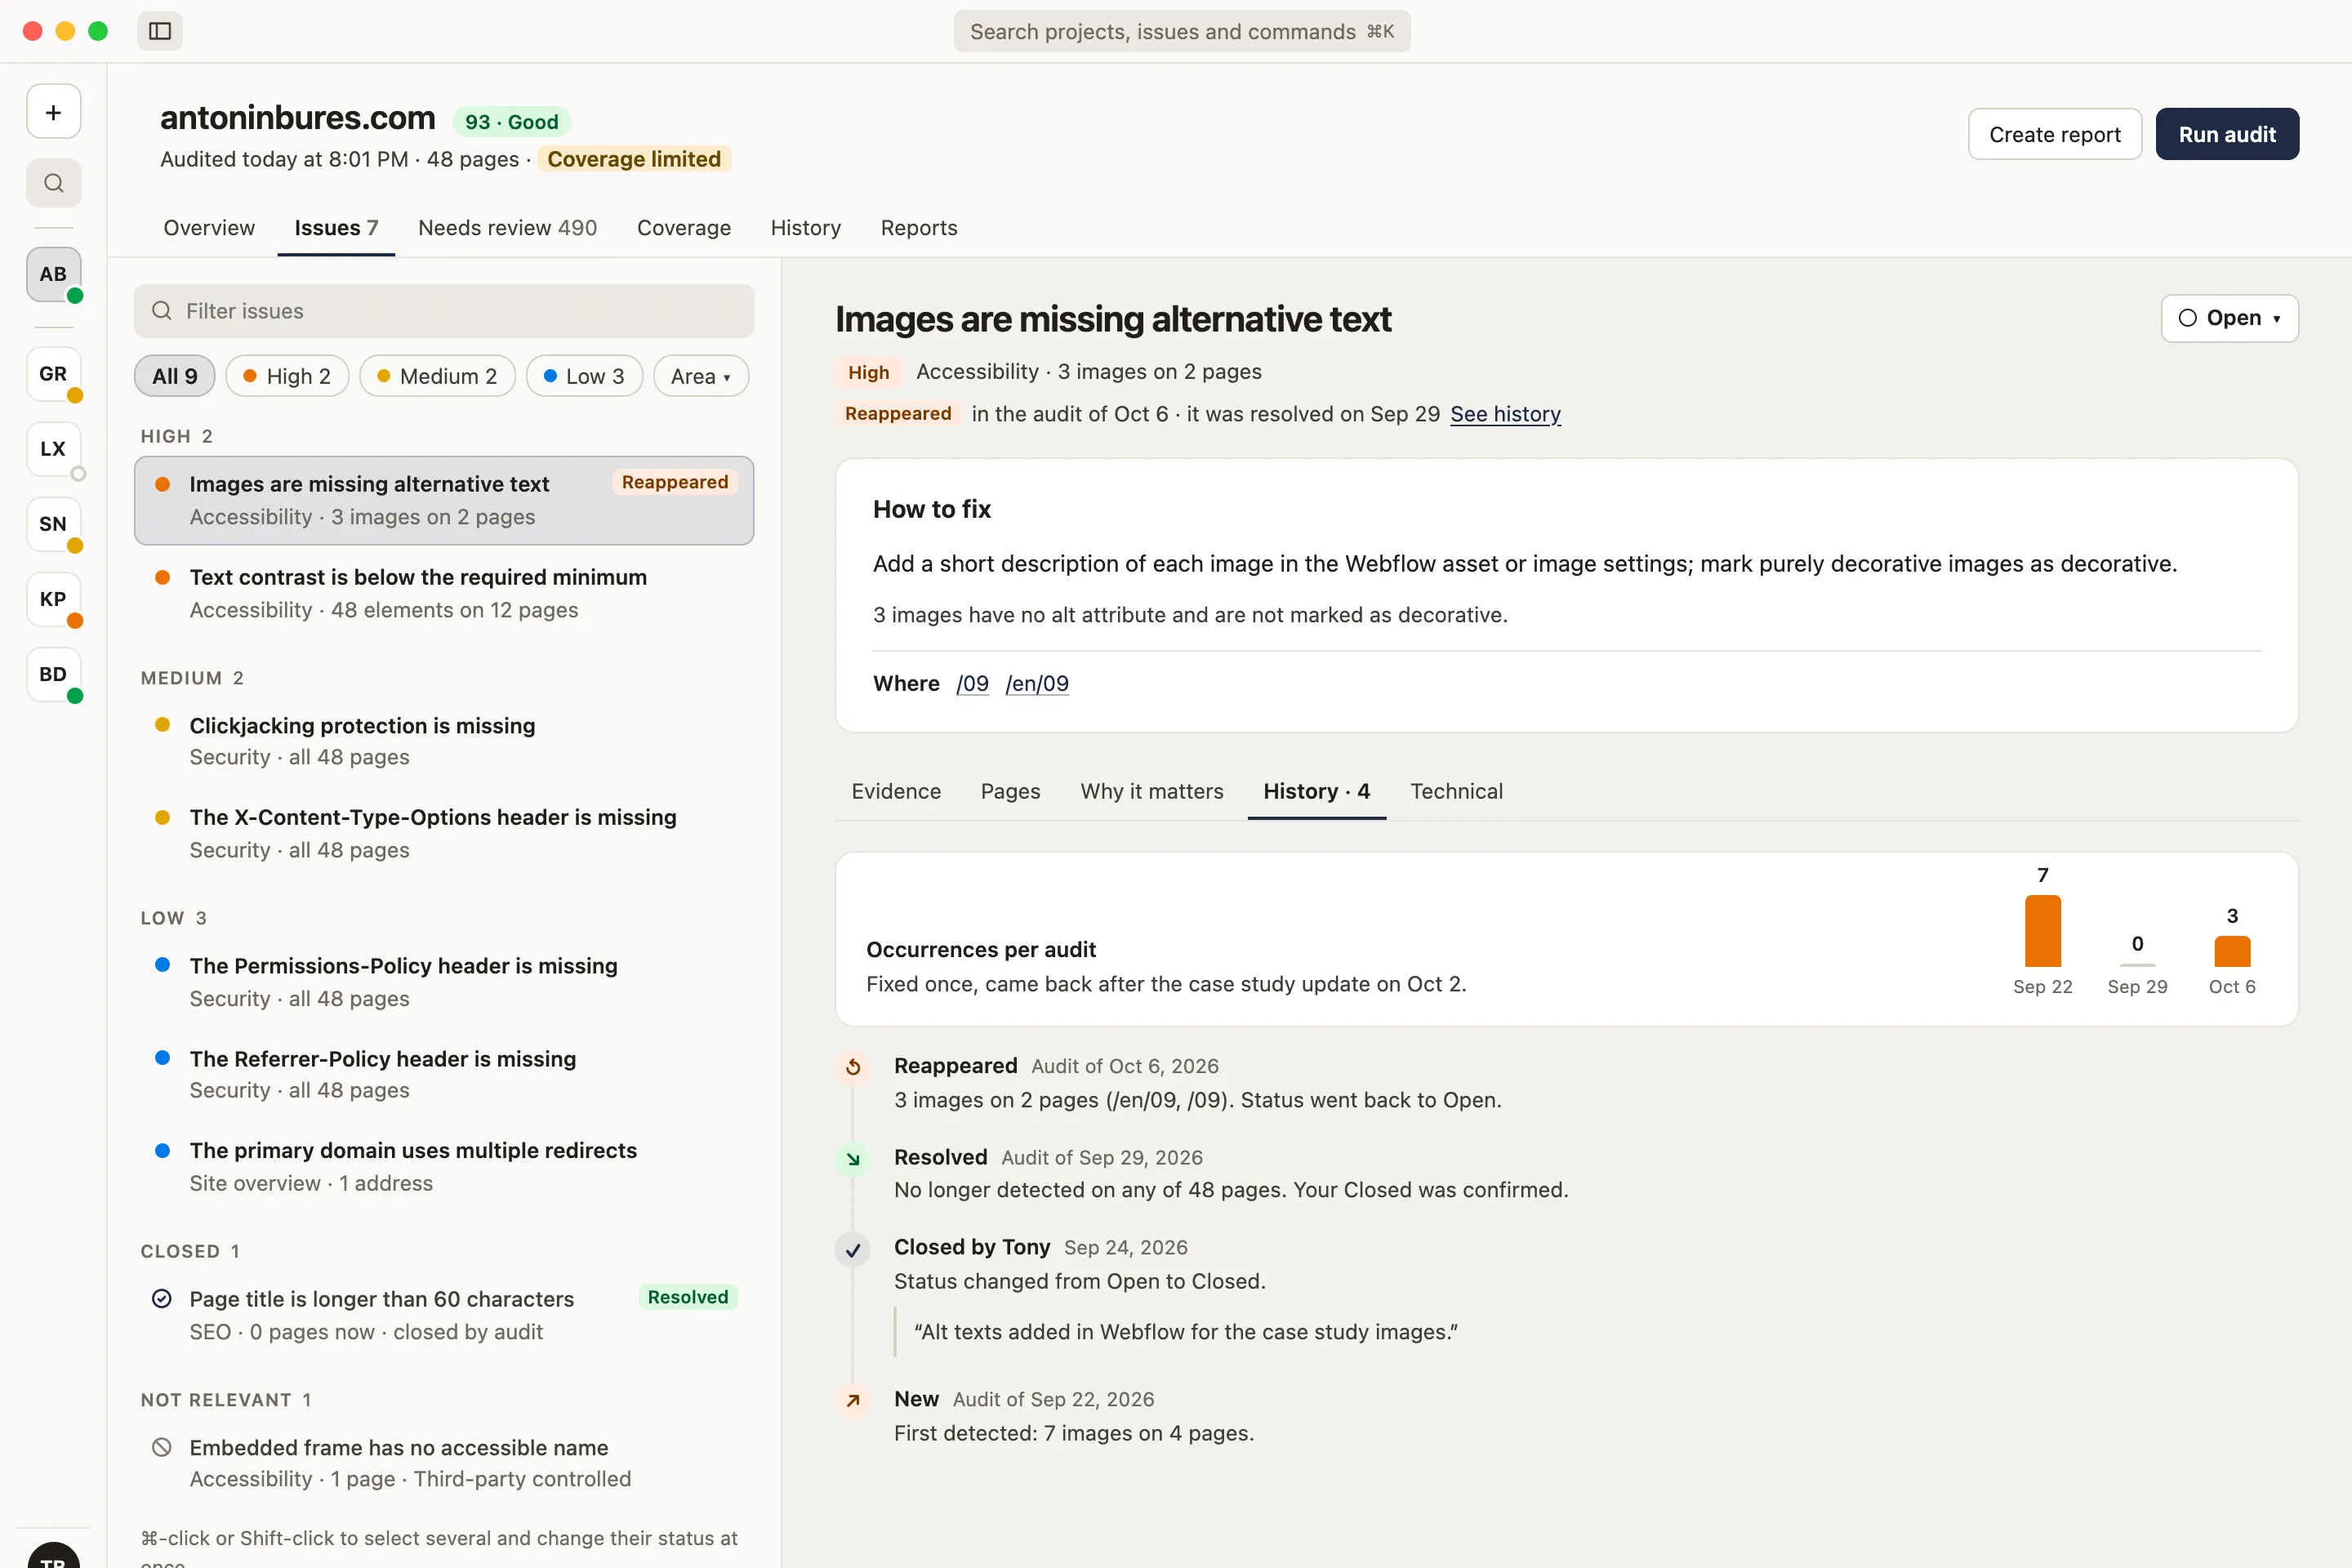Show the Technical tab

coord(1456,791)
